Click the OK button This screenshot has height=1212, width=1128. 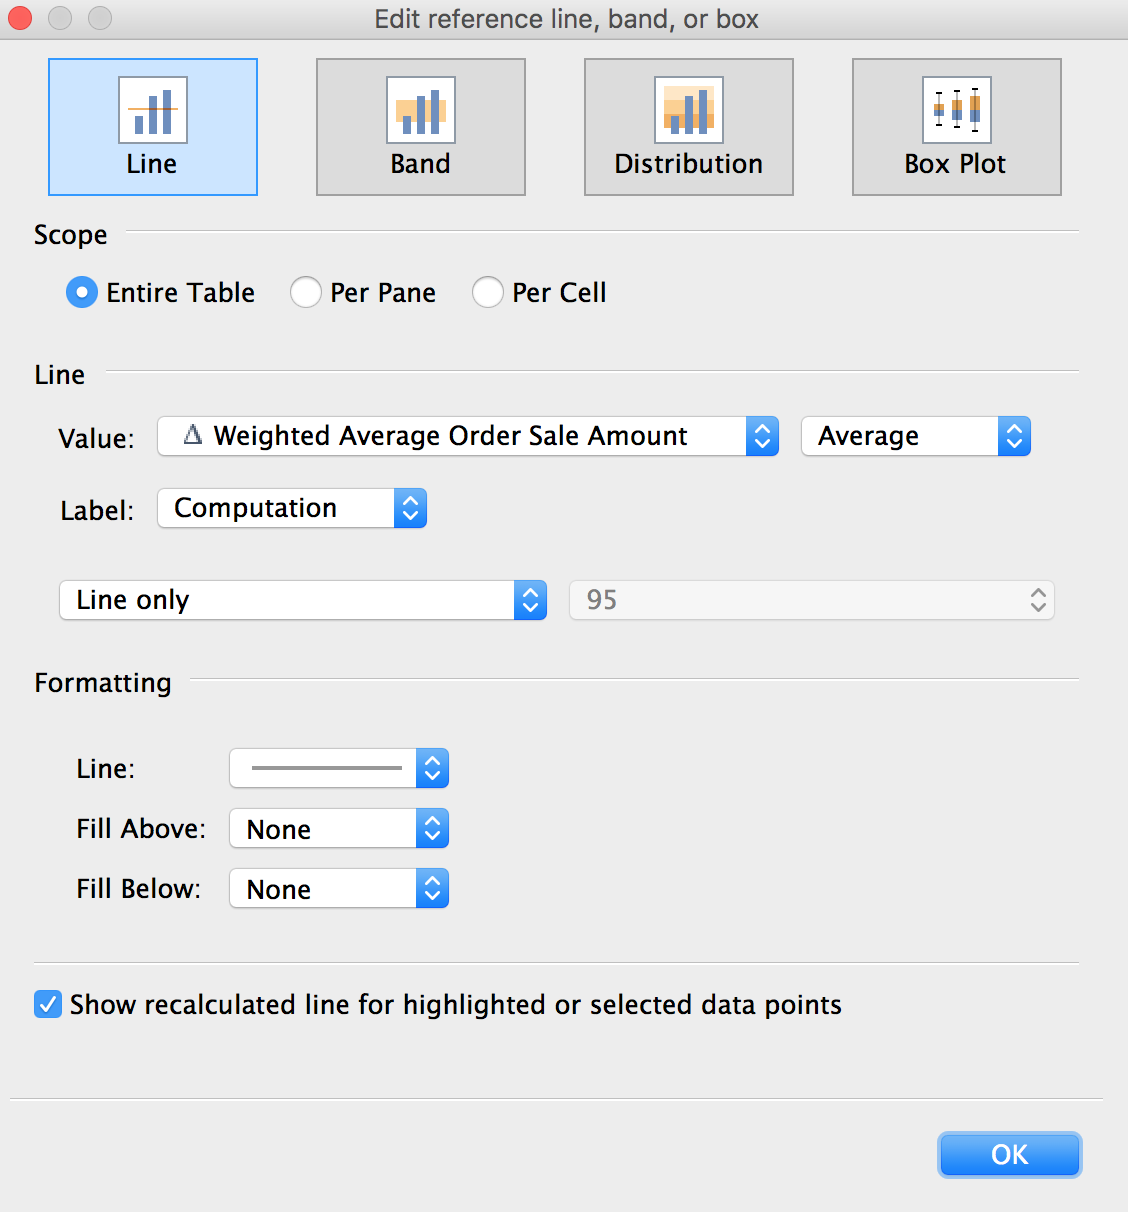click(1009, 1155)
